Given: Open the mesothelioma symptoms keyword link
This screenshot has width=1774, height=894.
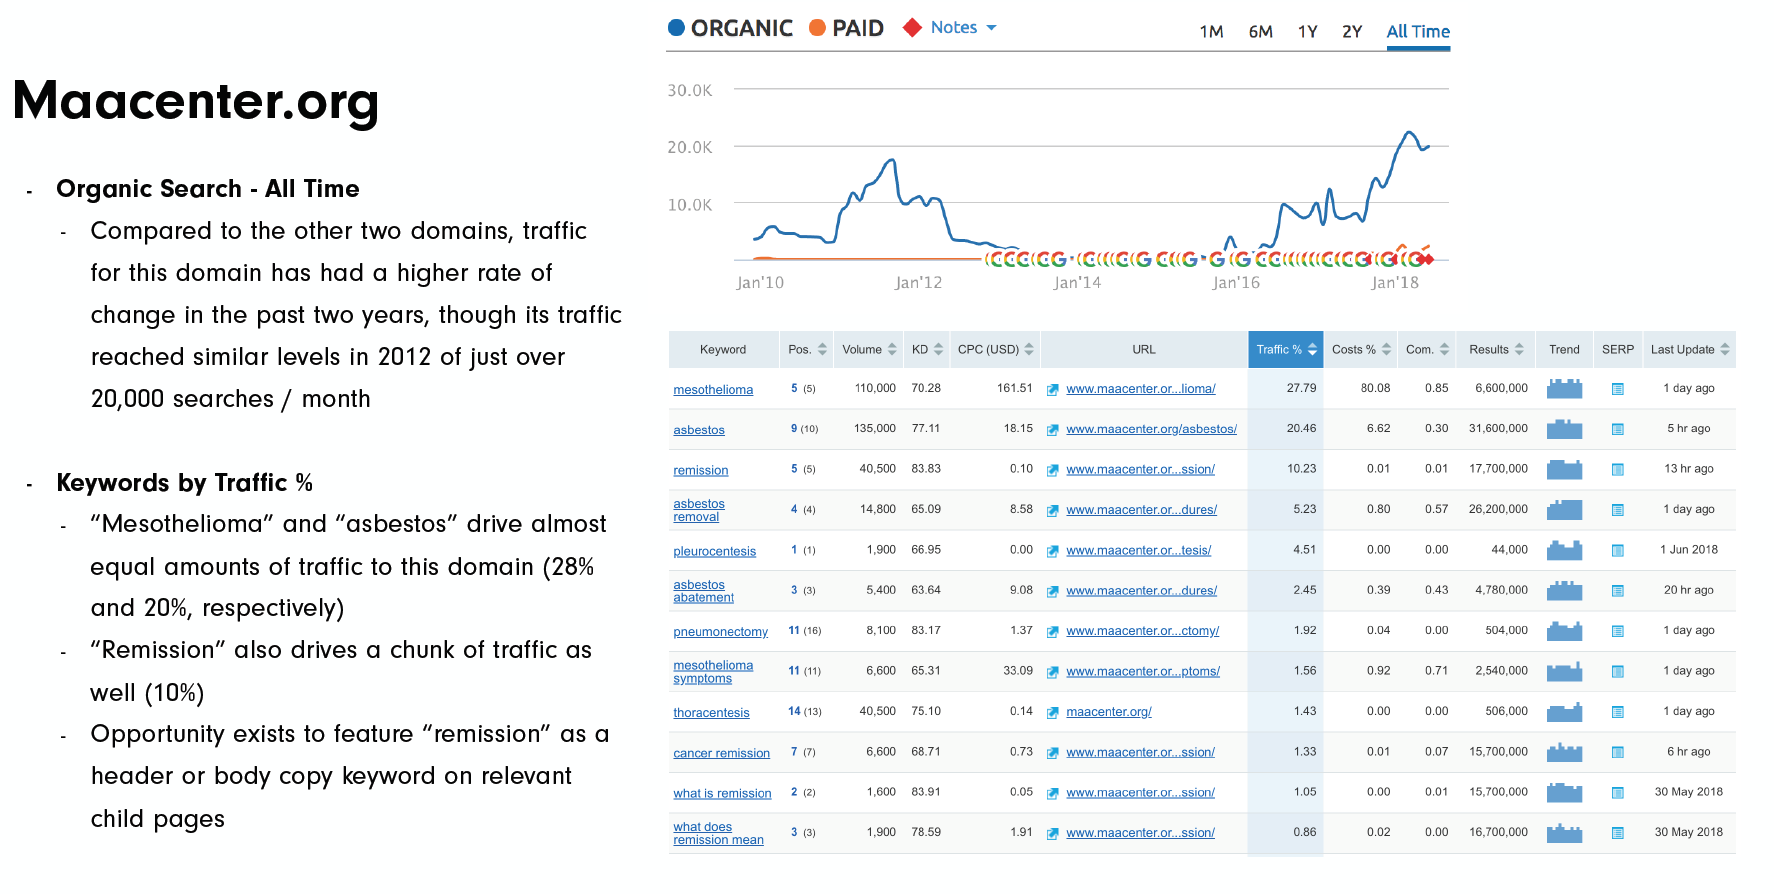Looking at the screenshot, I should 713,672.
